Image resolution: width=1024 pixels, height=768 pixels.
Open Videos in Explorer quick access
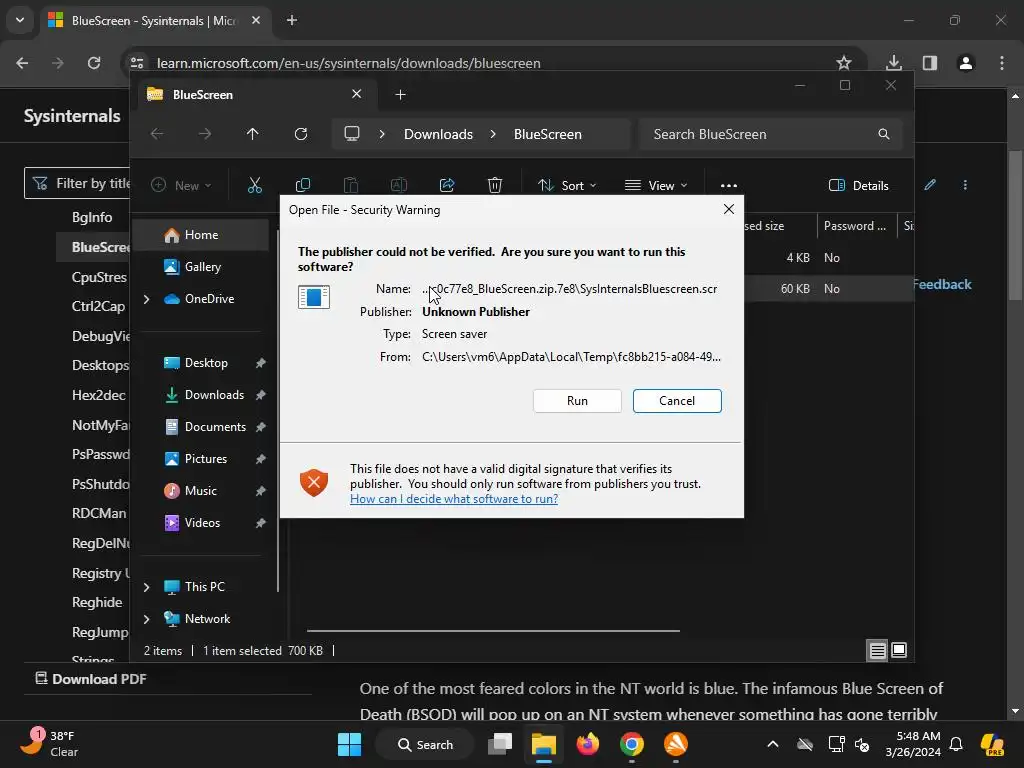202,523
